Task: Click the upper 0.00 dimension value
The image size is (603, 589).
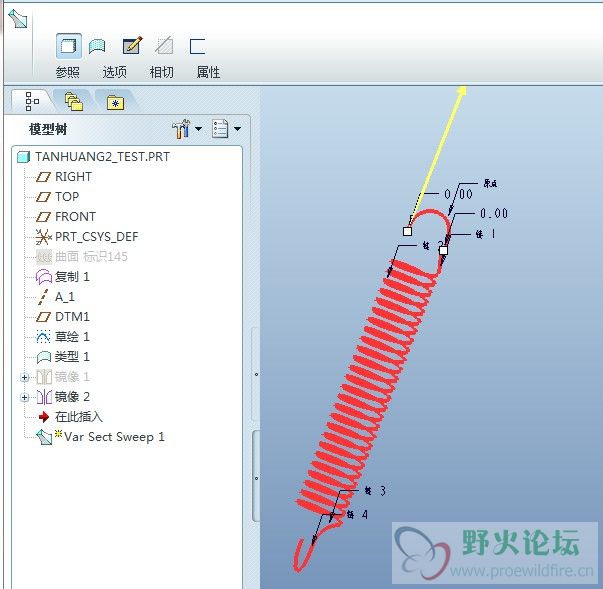Action: [458, 194]
